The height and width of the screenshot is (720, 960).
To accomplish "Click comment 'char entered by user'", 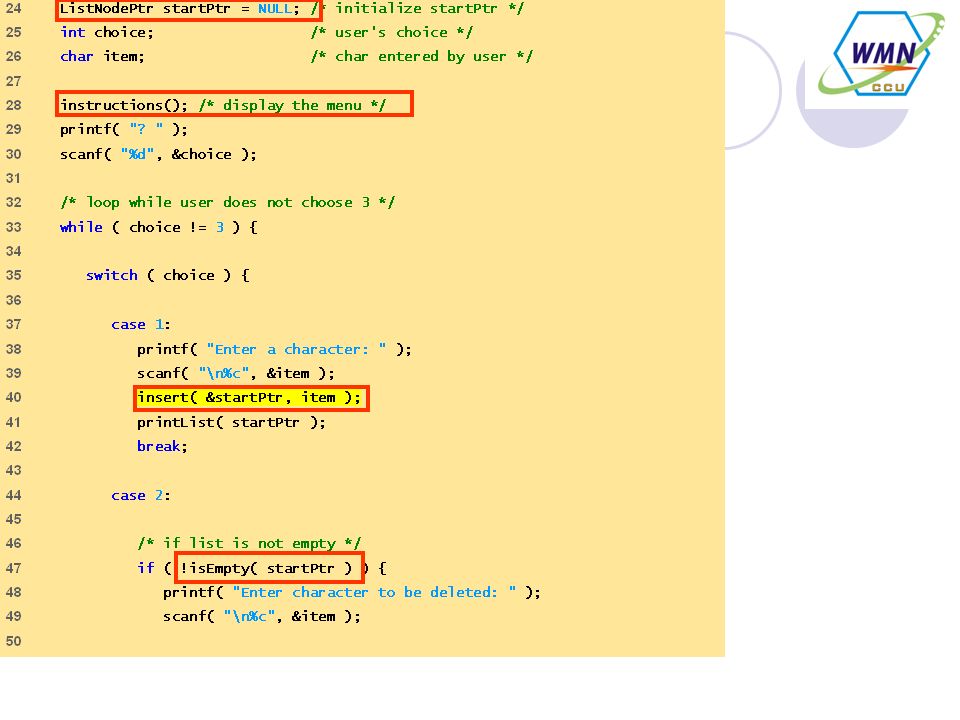I will tap(421, 56).
